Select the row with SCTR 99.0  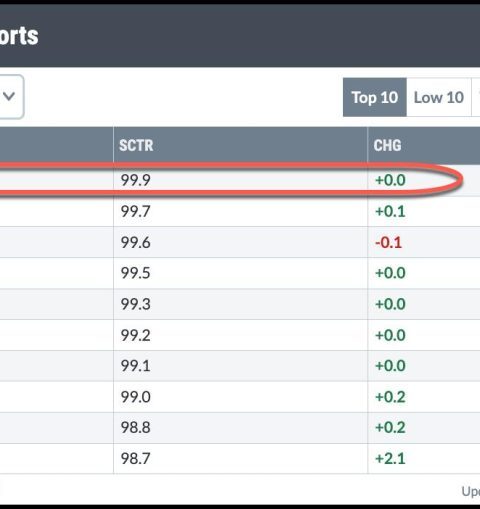pos(240,397)
